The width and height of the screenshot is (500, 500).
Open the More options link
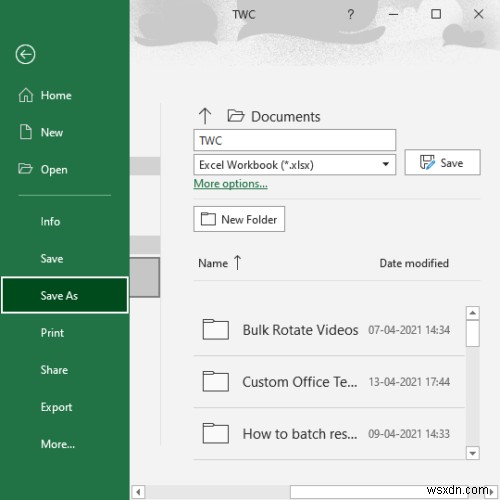[x=231, y=184]
